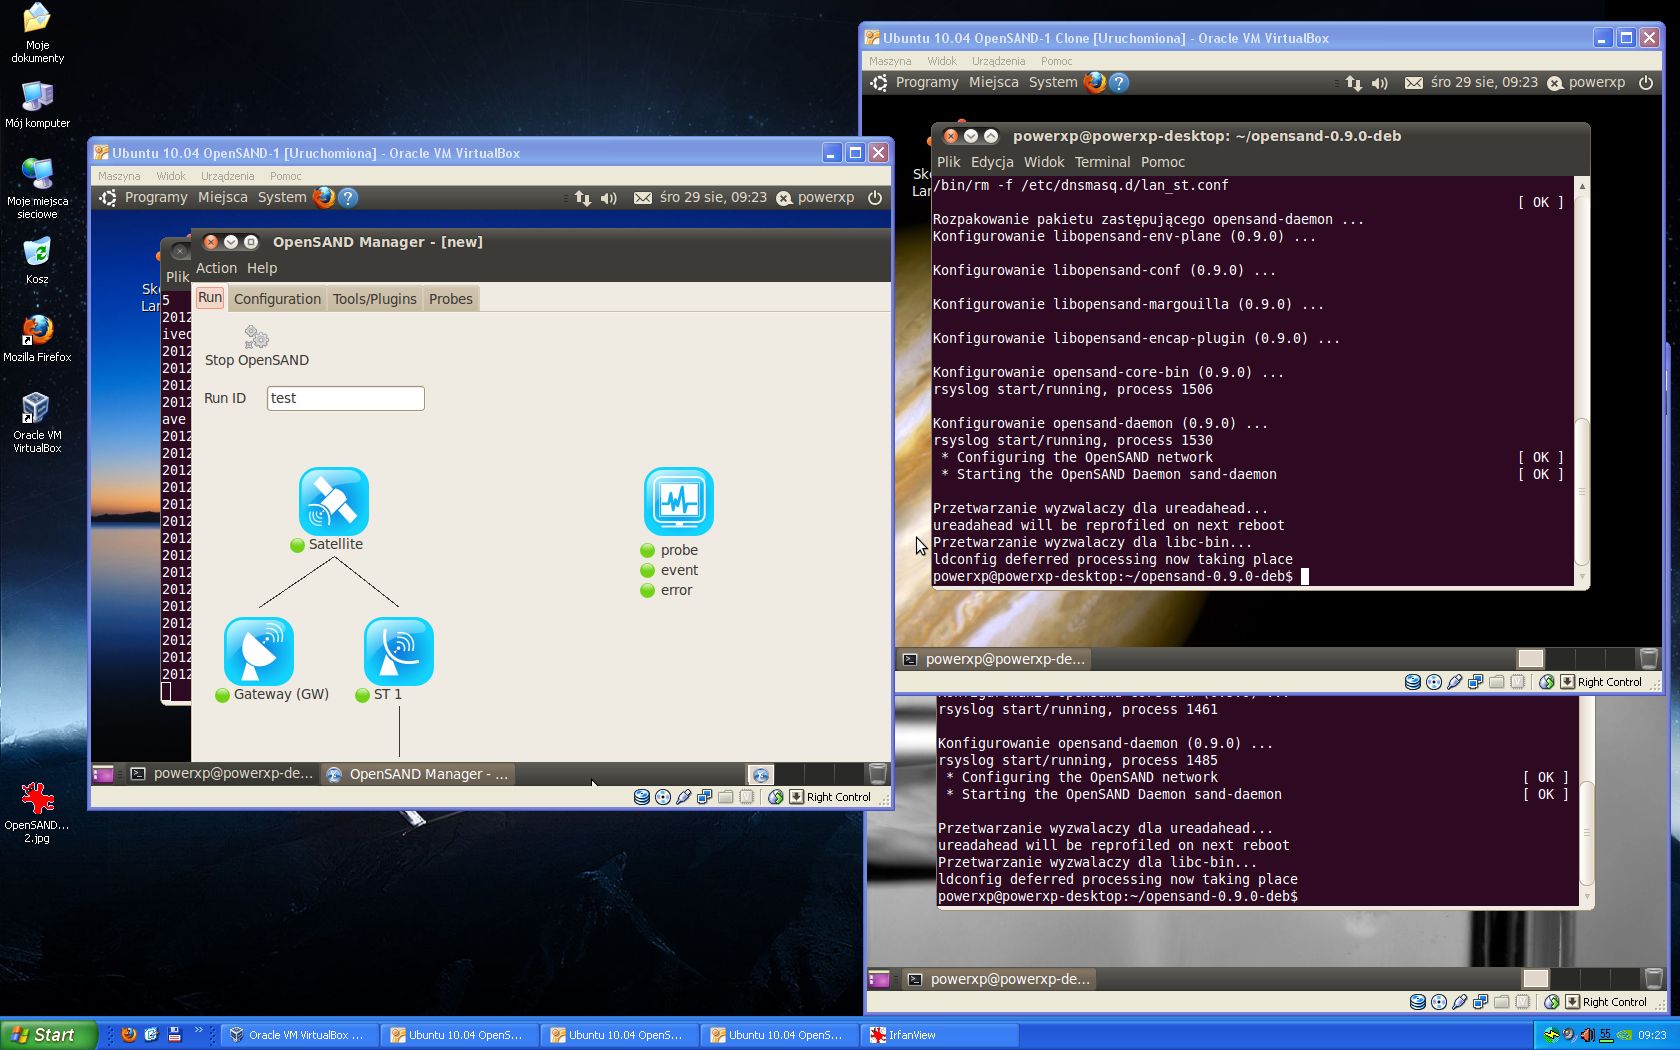Screen dimensions: 1680x1050
Task: Click the error status indicator
Action: (x=647, y=590)
